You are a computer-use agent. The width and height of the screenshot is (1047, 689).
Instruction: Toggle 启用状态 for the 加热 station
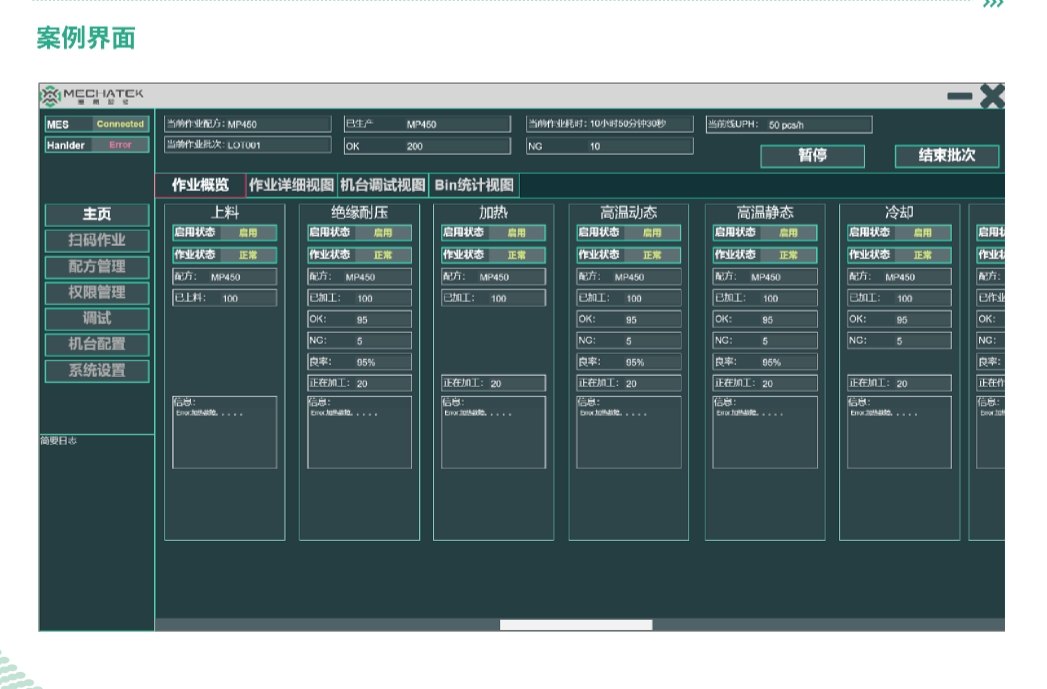coord(494,232)
